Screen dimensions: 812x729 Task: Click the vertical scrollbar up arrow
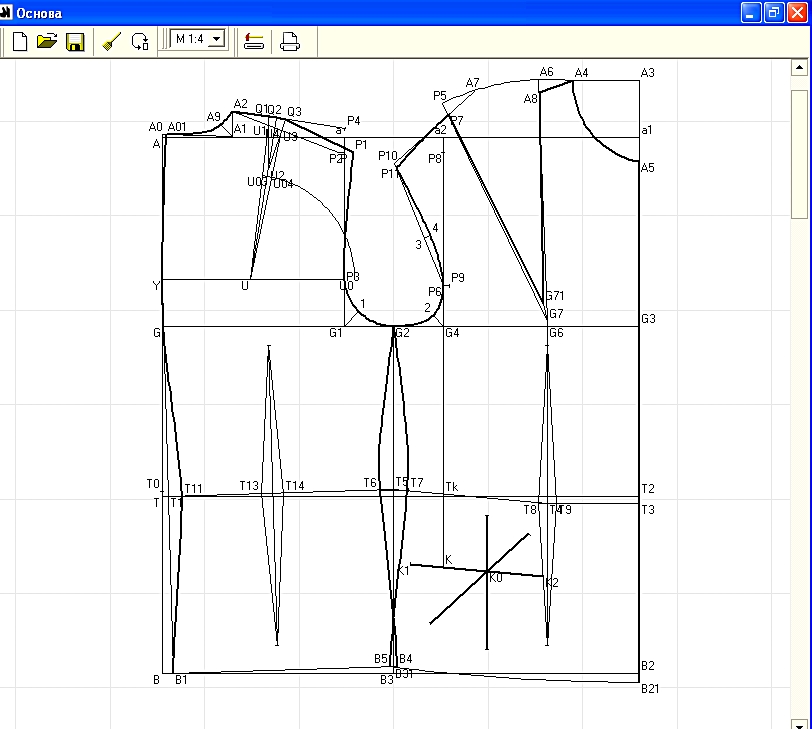799,67
